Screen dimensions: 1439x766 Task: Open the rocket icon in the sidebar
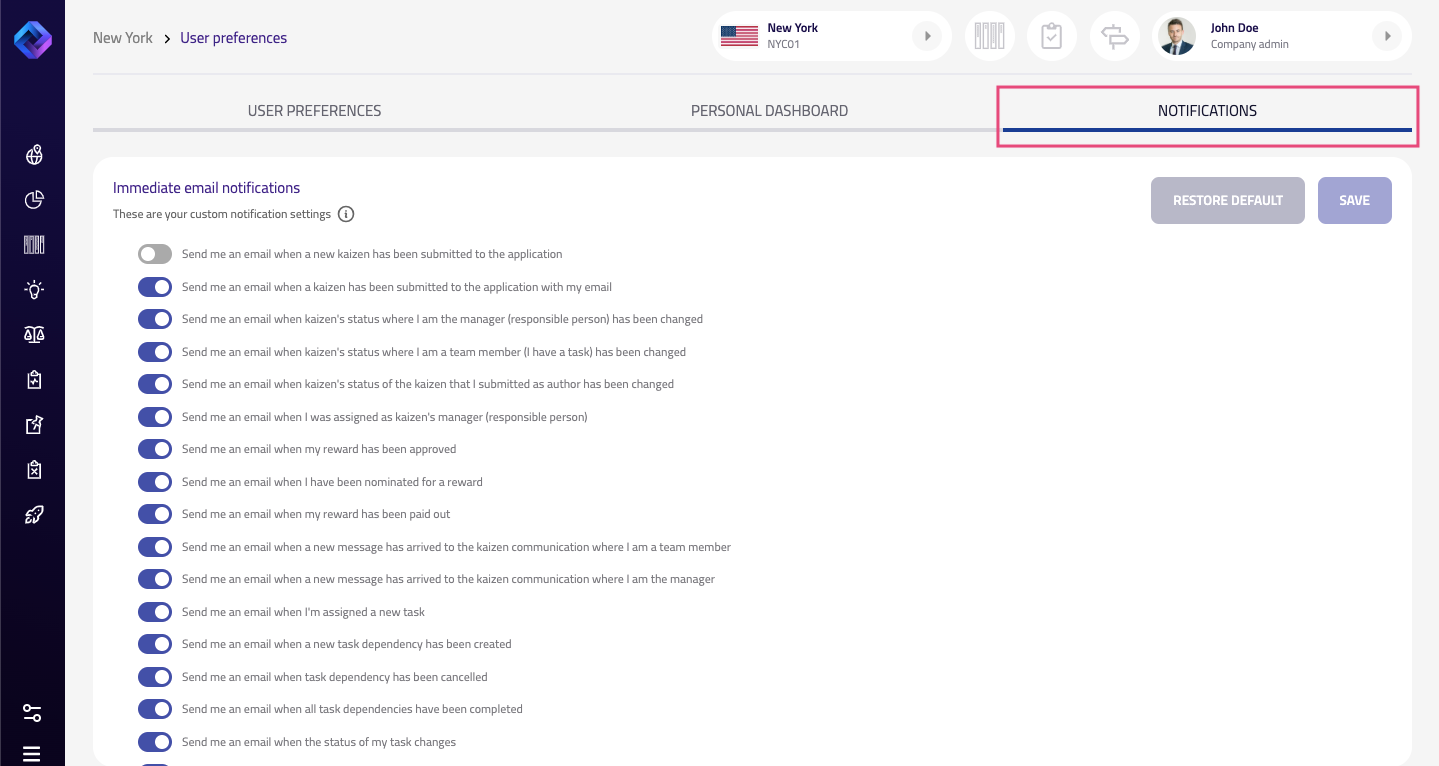(x=34, y=515)
